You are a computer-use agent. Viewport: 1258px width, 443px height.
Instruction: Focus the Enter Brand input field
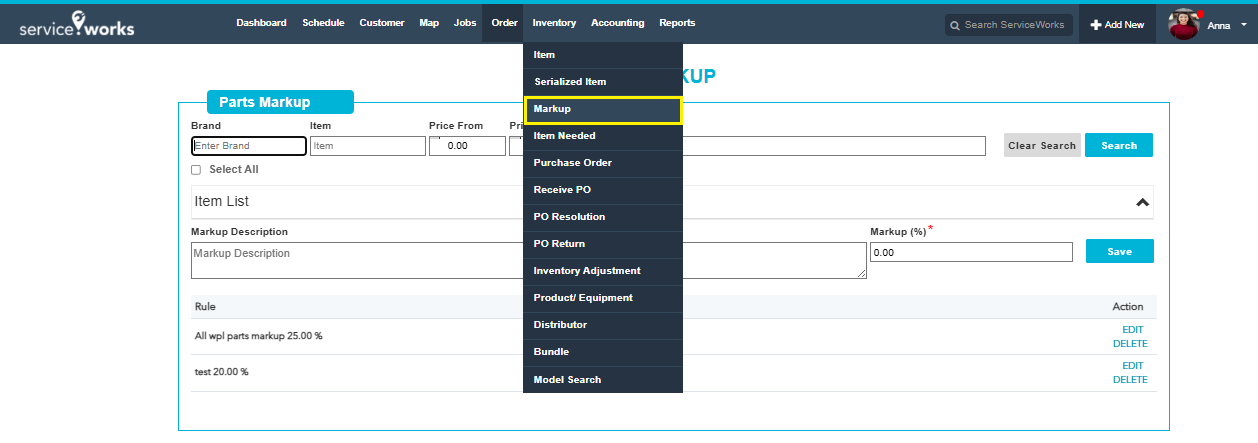[249, 146]
